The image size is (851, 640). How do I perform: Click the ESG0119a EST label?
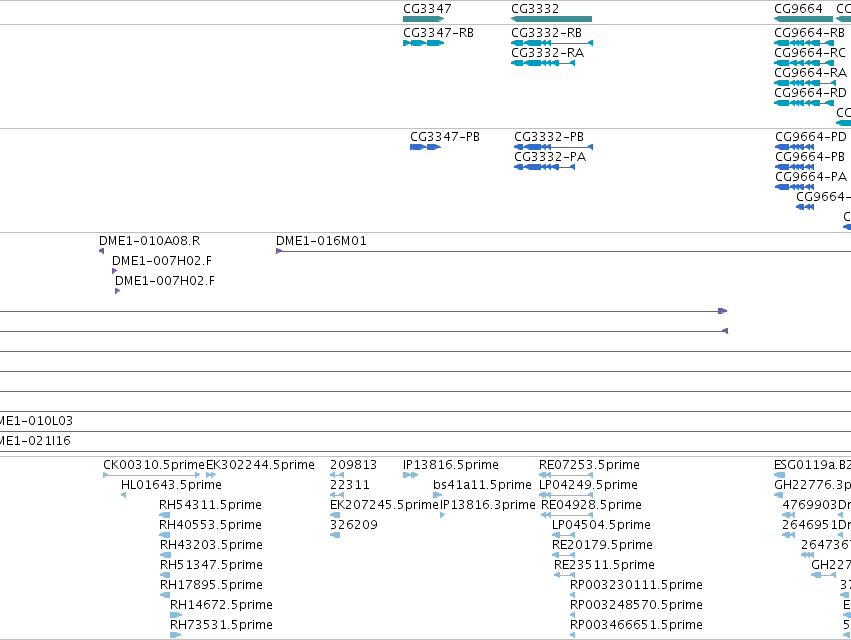[x=812, y=465]
